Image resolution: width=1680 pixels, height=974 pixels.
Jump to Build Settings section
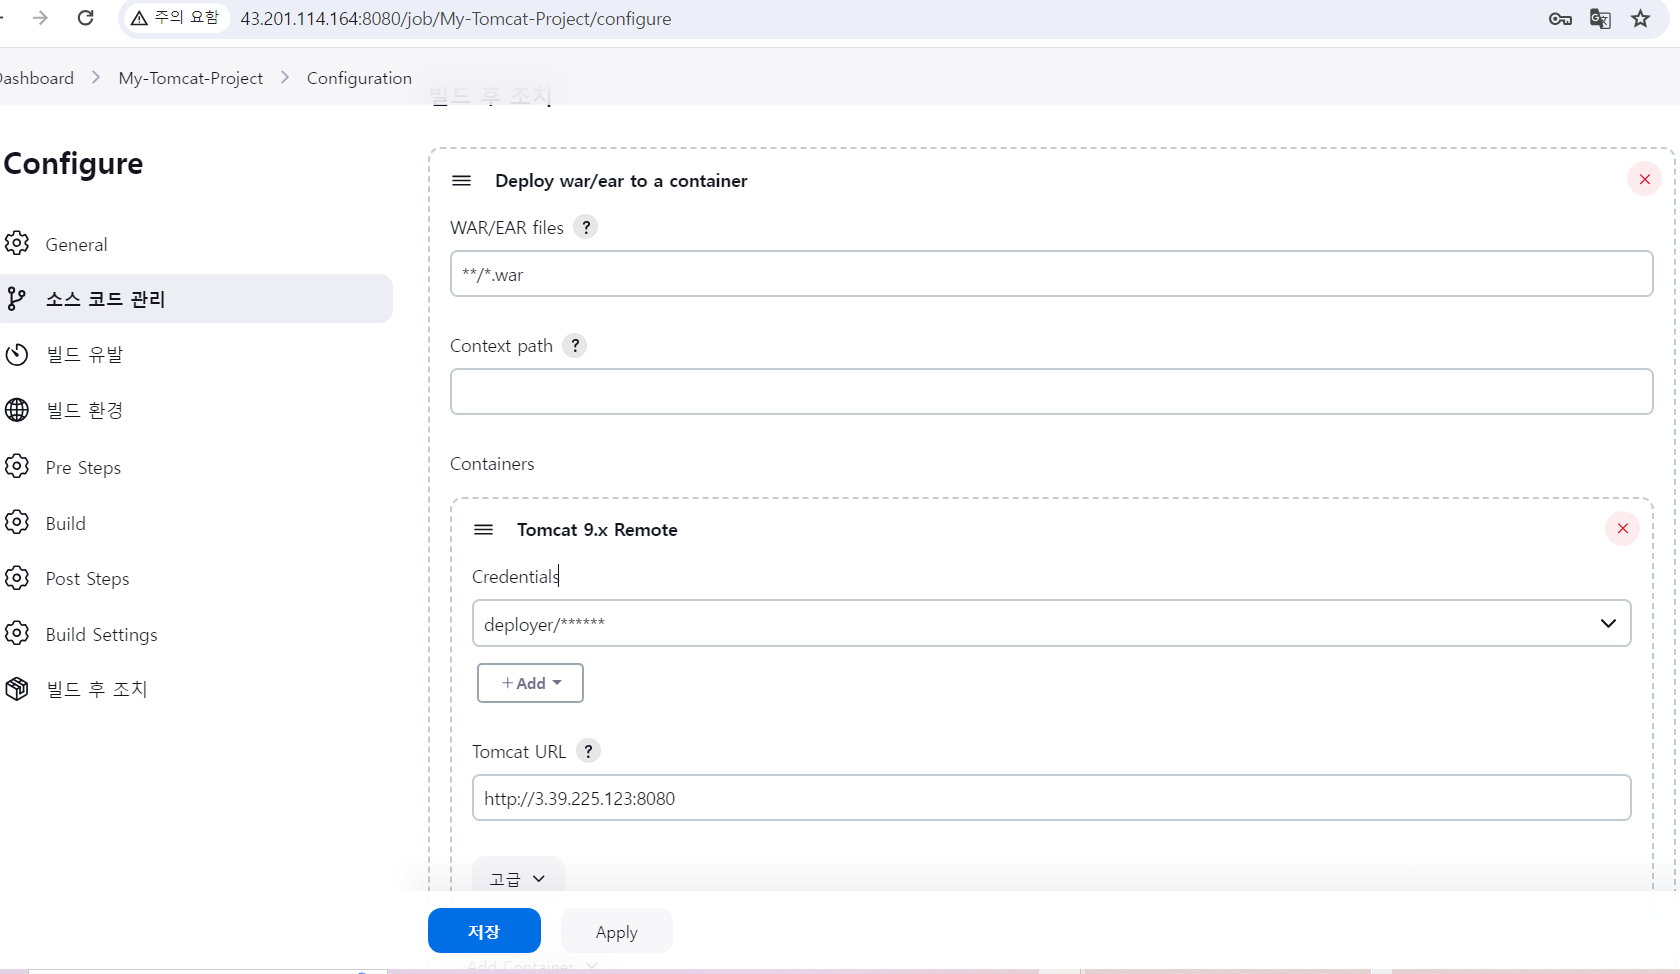point(101,635)
